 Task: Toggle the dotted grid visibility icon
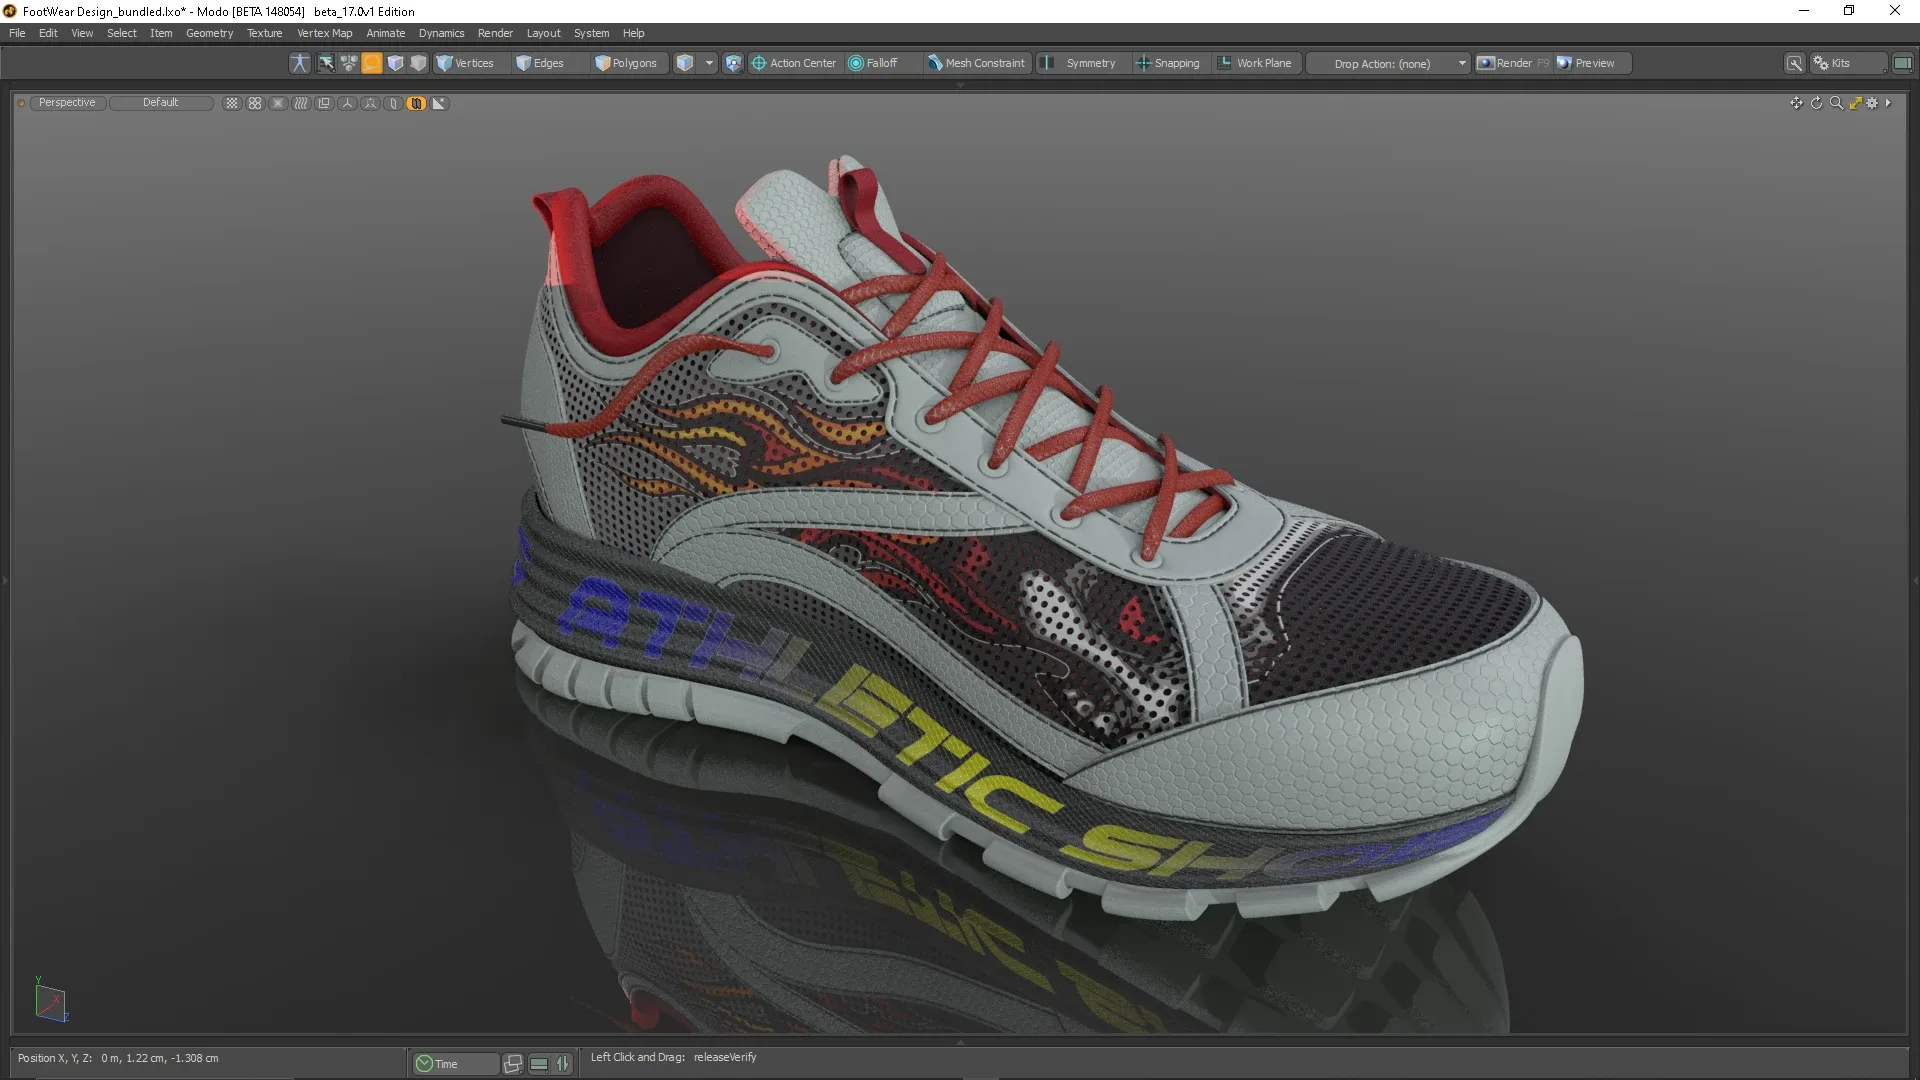(232, 103)
